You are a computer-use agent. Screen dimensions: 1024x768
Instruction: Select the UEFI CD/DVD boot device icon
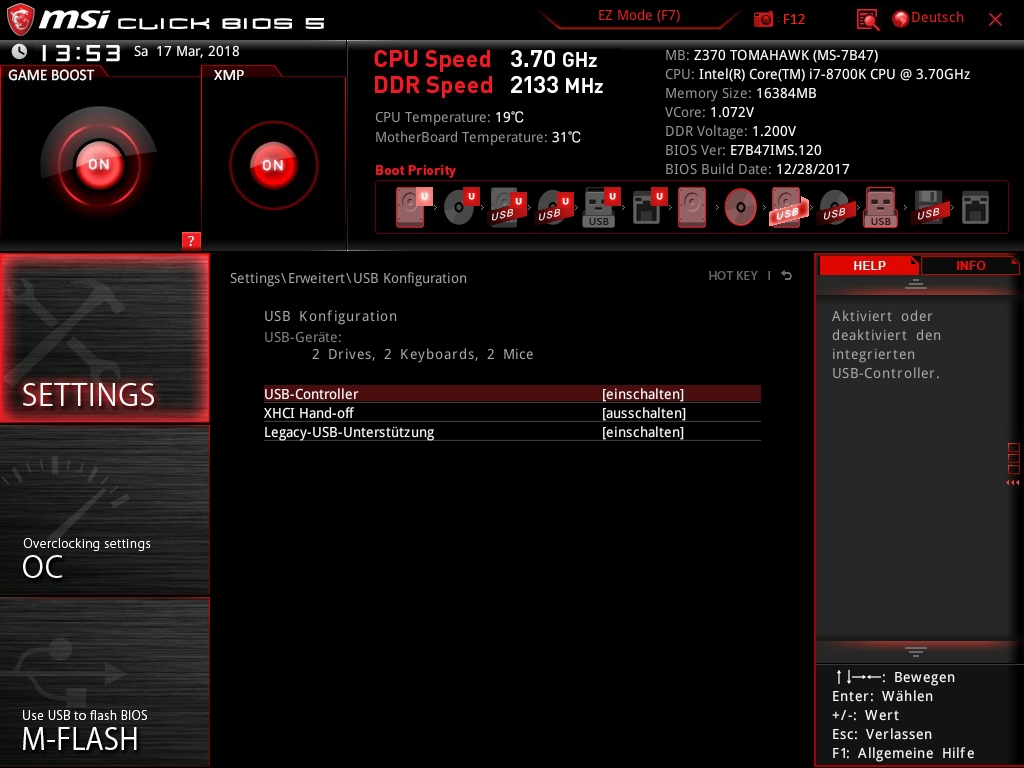click(461, 207)
